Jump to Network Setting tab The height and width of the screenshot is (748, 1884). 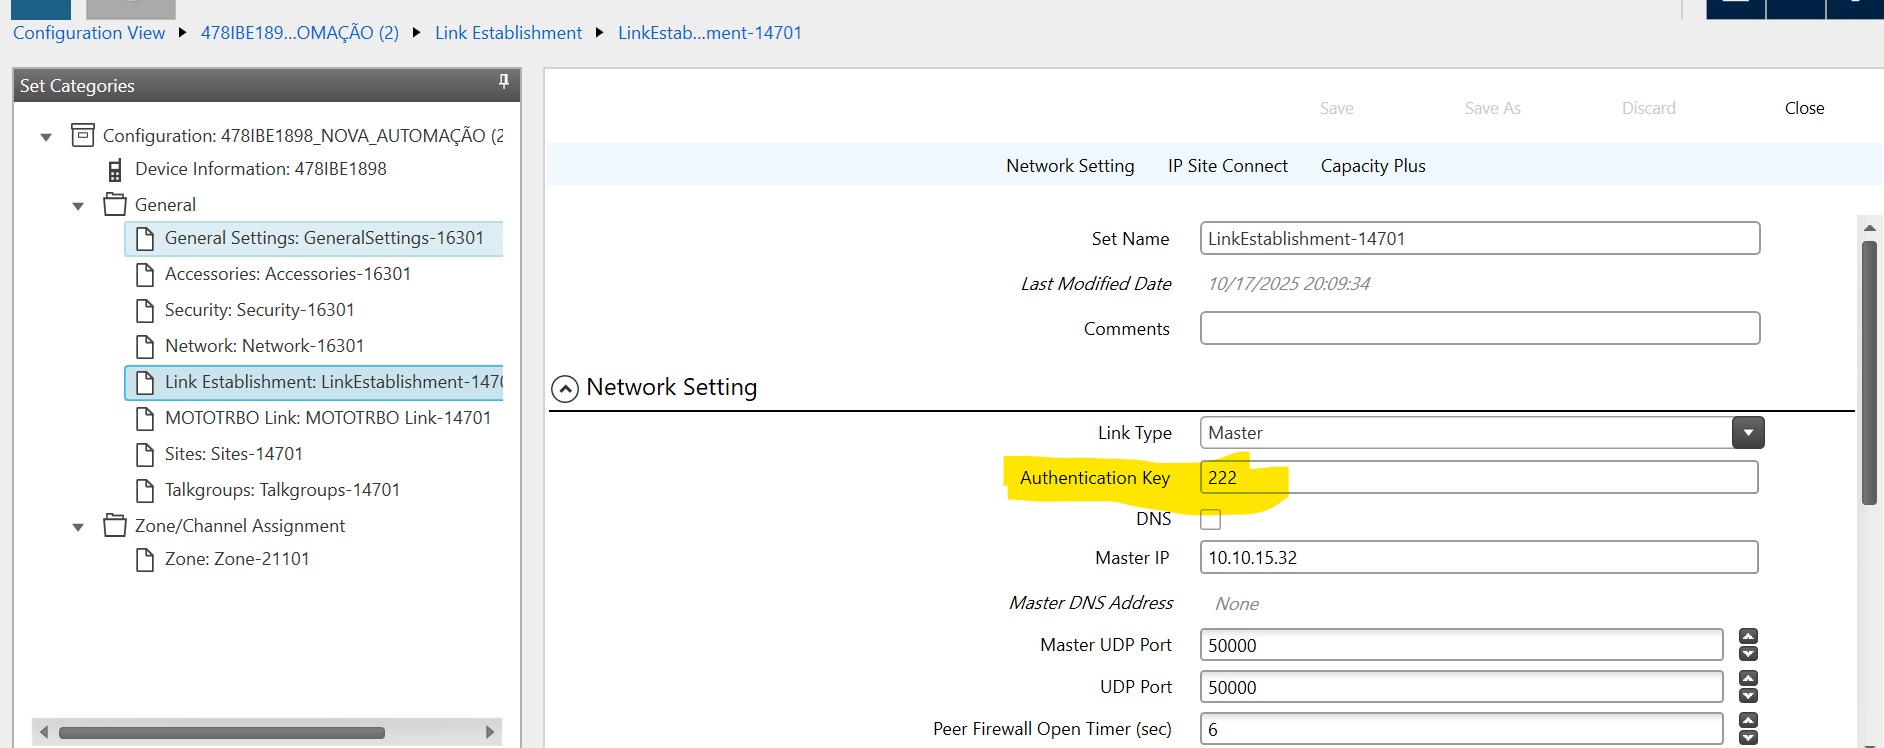tap(1070, 166)
